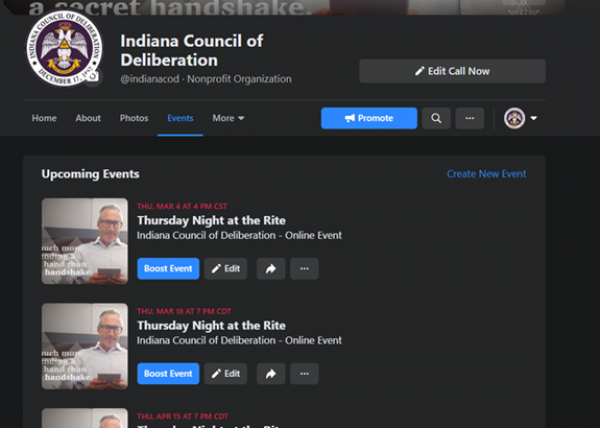Expand the More tab dropdown
Viewport: 600px width, 428px height.
pyautogui.click(x=228, y=118)
